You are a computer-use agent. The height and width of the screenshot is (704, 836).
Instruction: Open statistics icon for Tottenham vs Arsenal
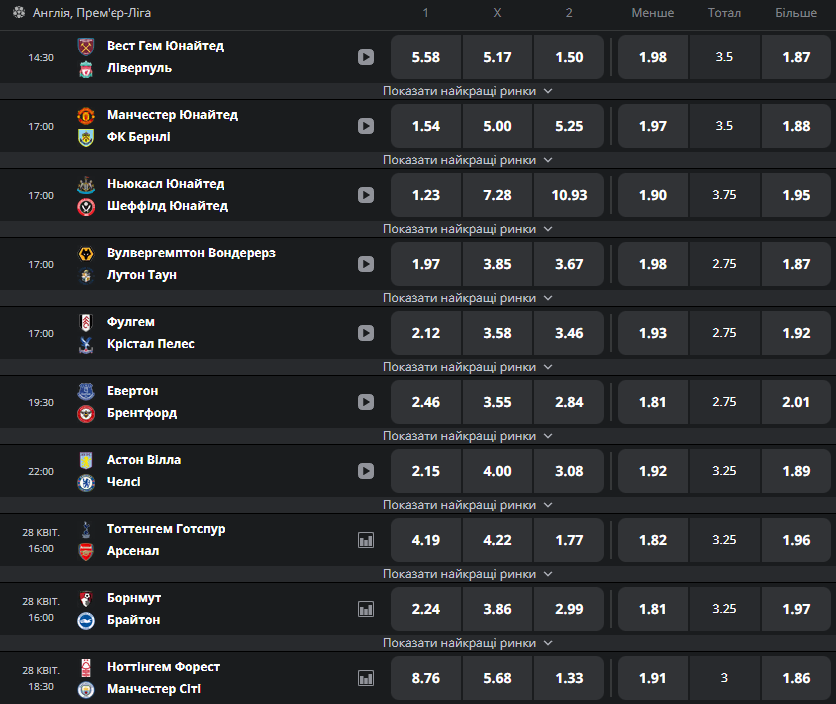click(366, 540)
